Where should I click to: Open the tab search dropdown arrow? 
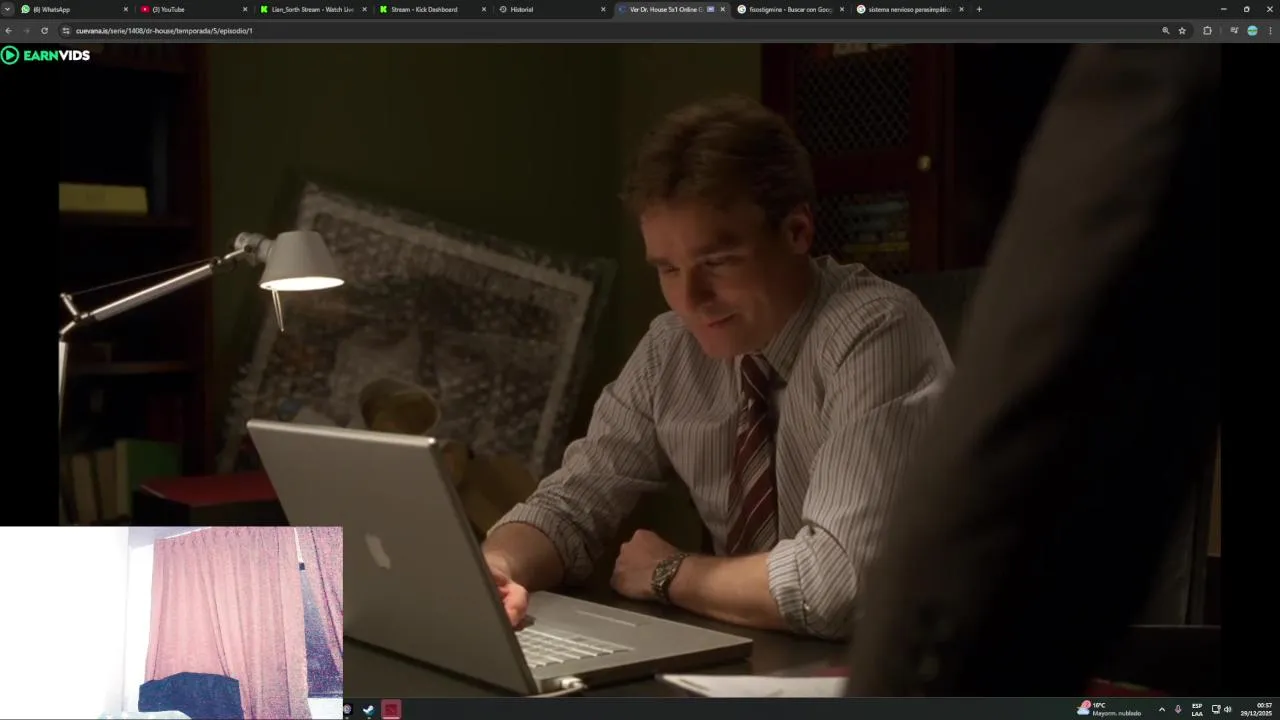coord(7,9)
